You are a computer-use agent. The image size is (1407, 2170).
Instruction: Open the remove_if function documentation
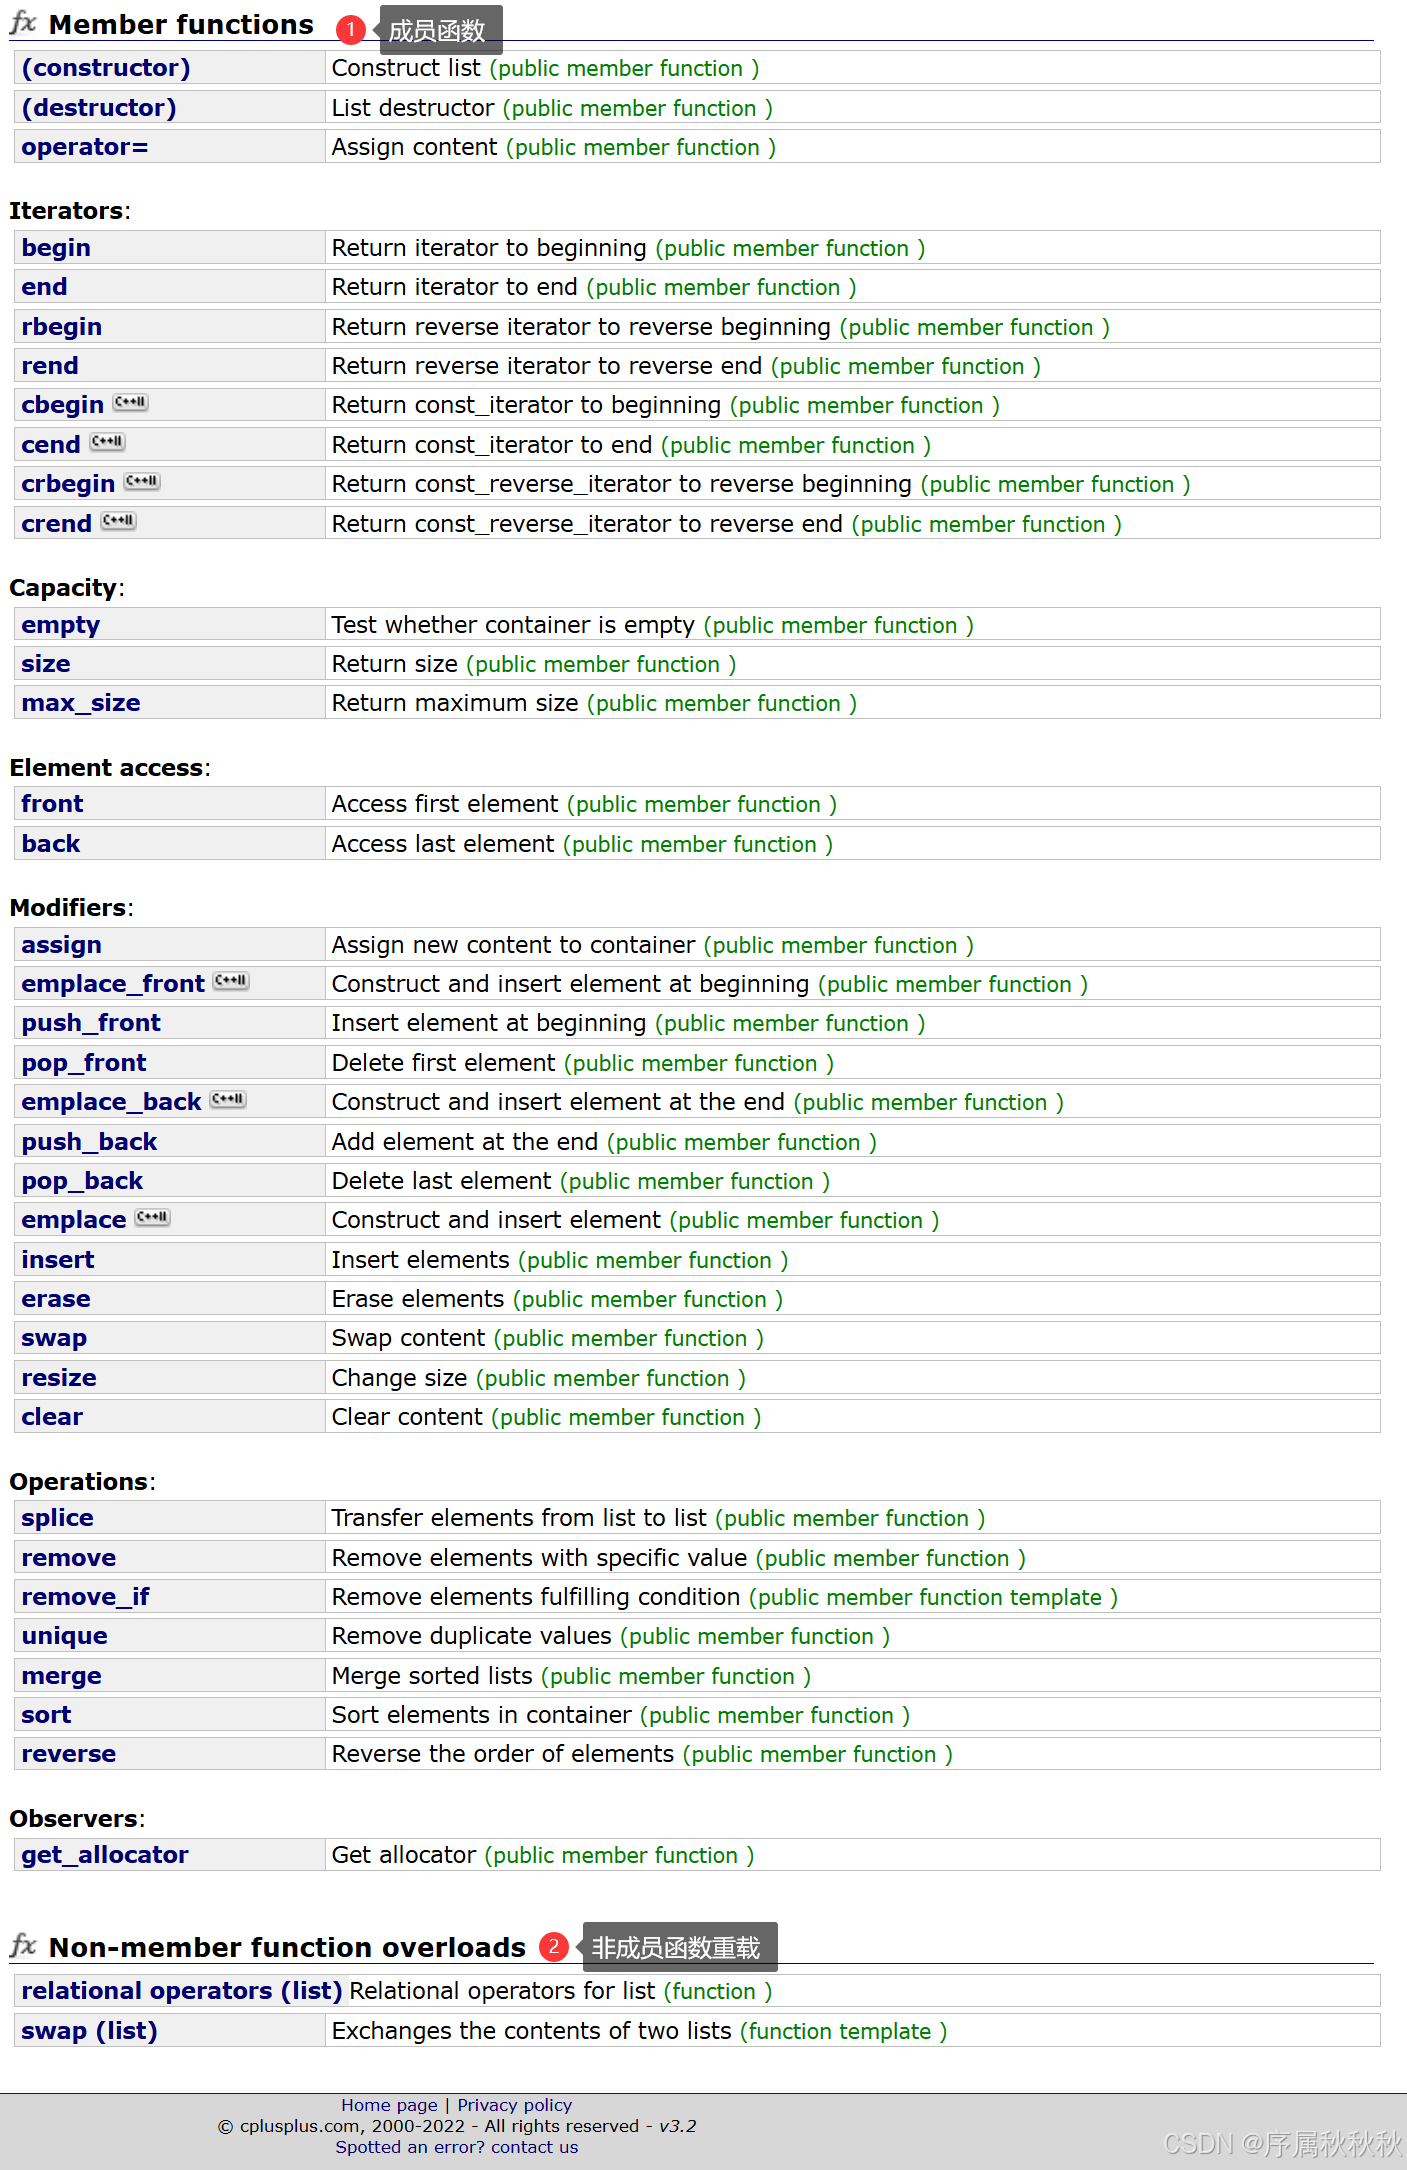click(85, 1597)
